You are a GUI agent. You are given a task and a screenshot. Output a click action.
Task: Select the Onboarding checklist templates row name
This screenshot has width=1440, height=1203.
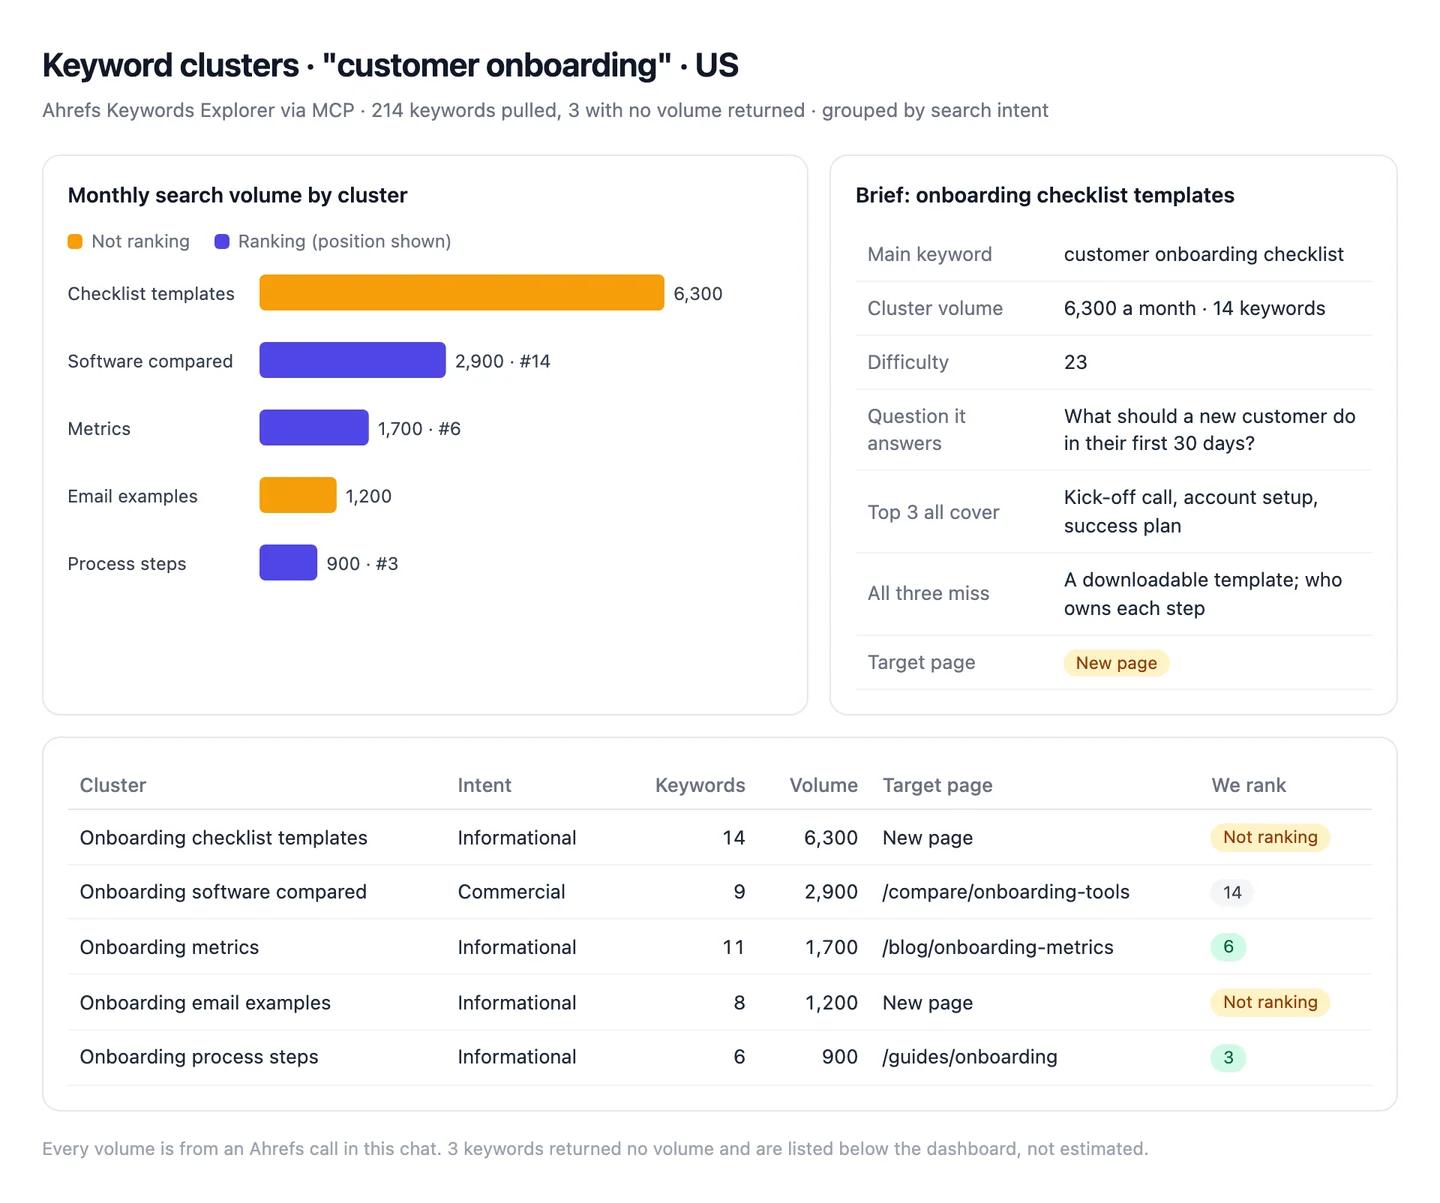pos(224,838)
